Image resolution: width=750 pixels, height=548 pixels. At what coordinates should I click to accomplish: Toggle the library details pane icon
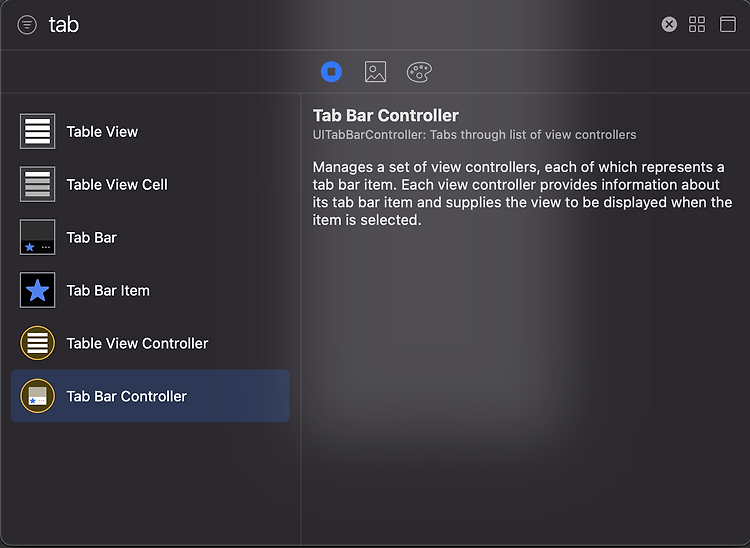(x=728, y=24)
